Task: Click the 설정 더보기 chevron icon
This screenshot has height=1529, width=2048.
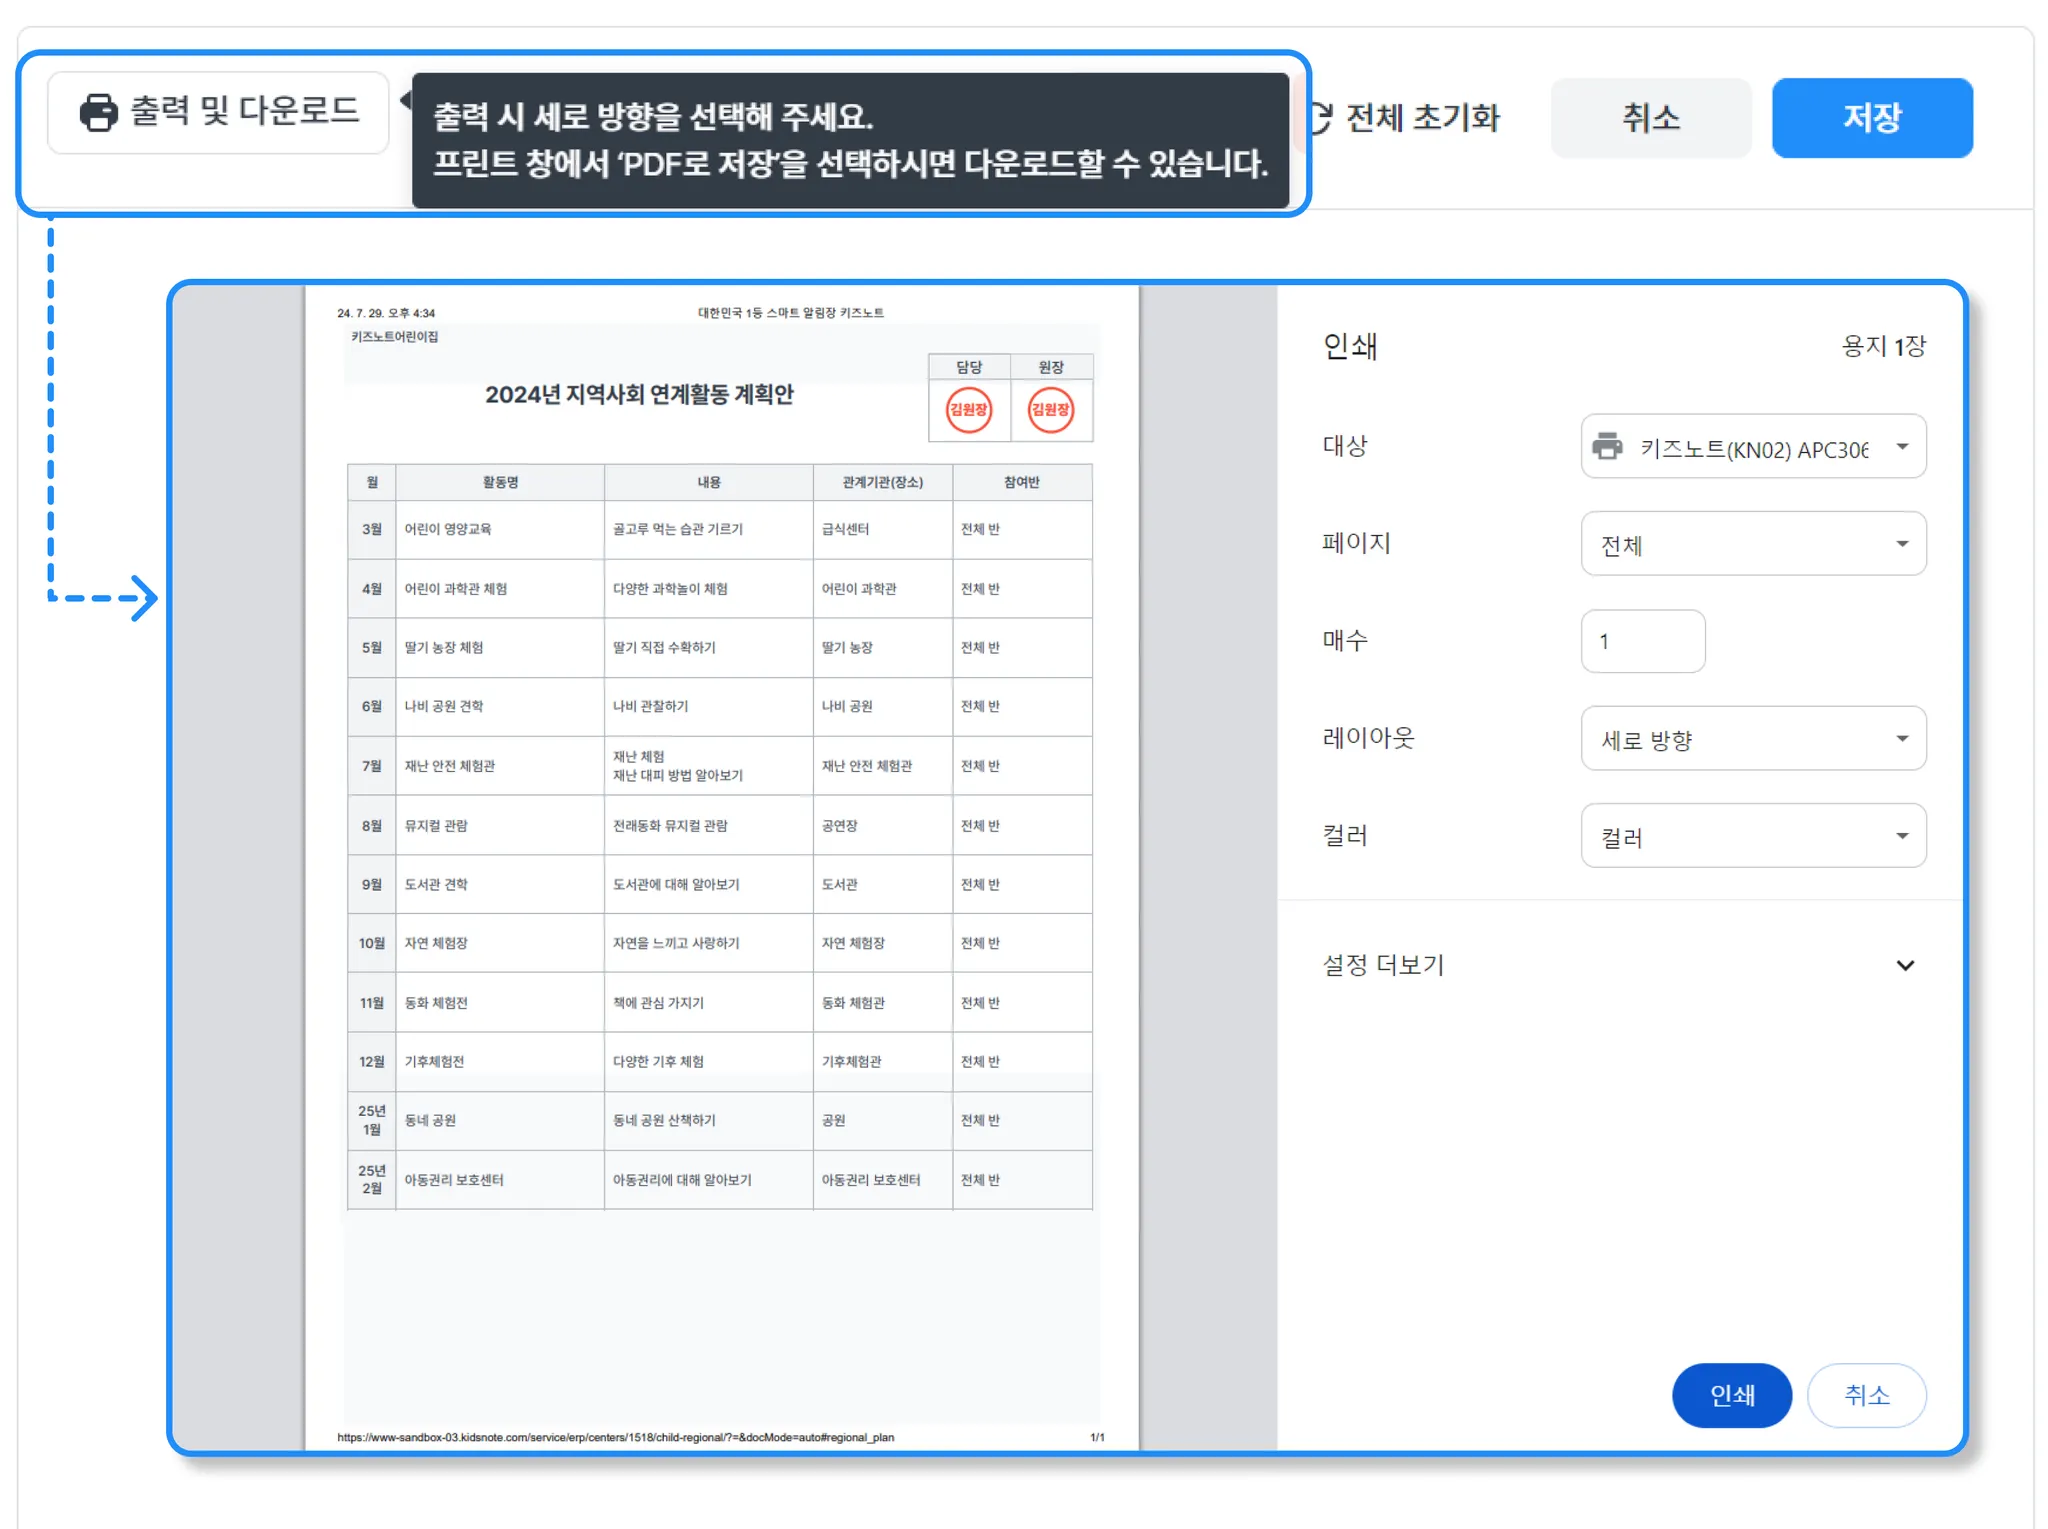Action: (1904, 965)
